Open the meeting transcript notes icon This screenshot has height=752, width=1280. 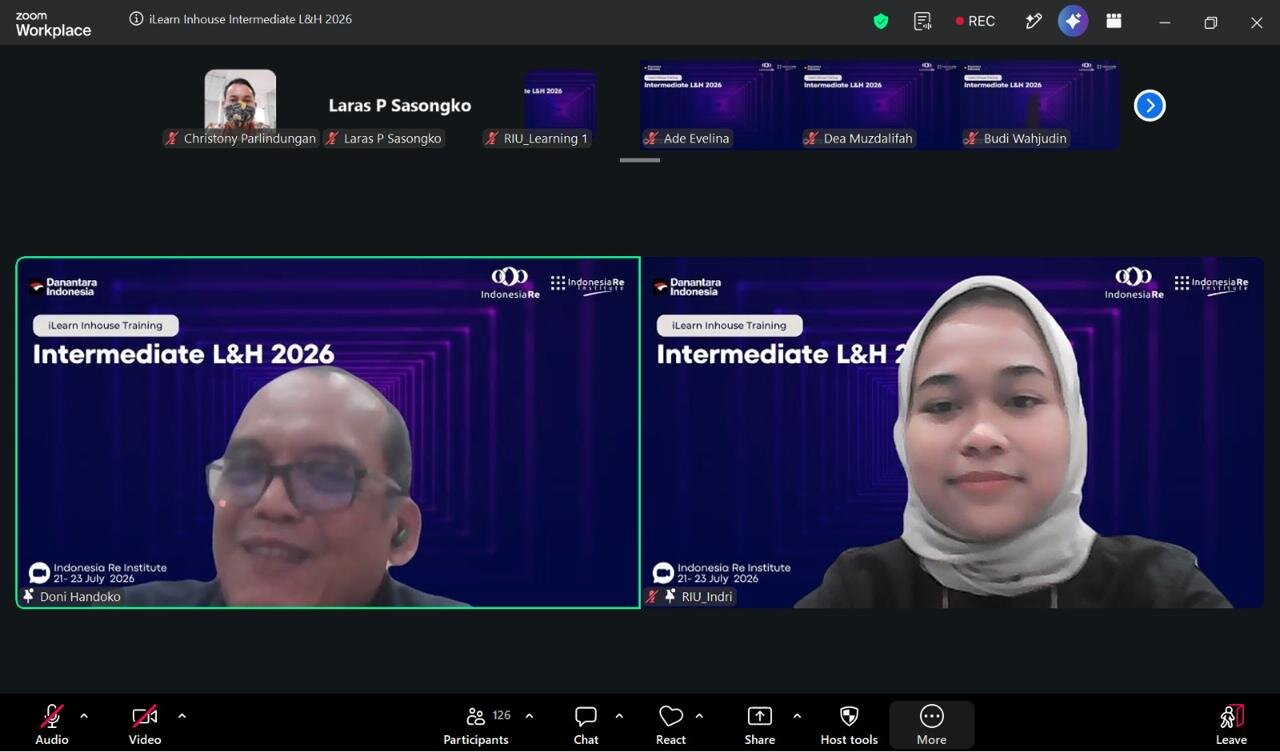tap(923, 21)
